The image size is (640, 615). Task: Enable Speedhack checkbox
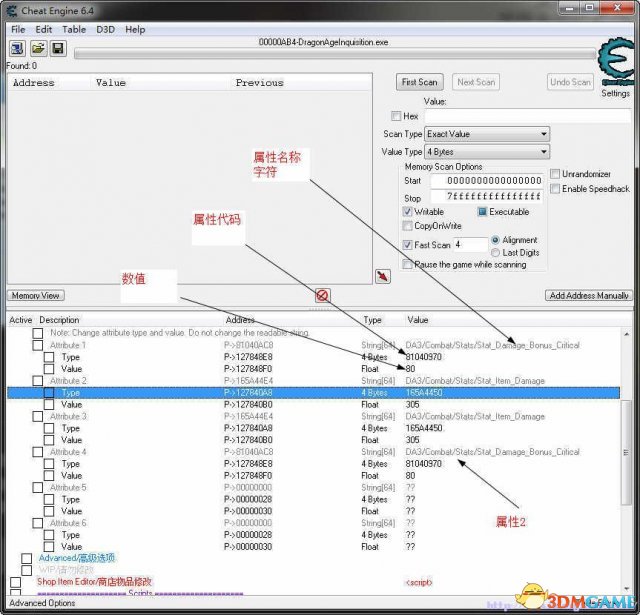[555, 189]
